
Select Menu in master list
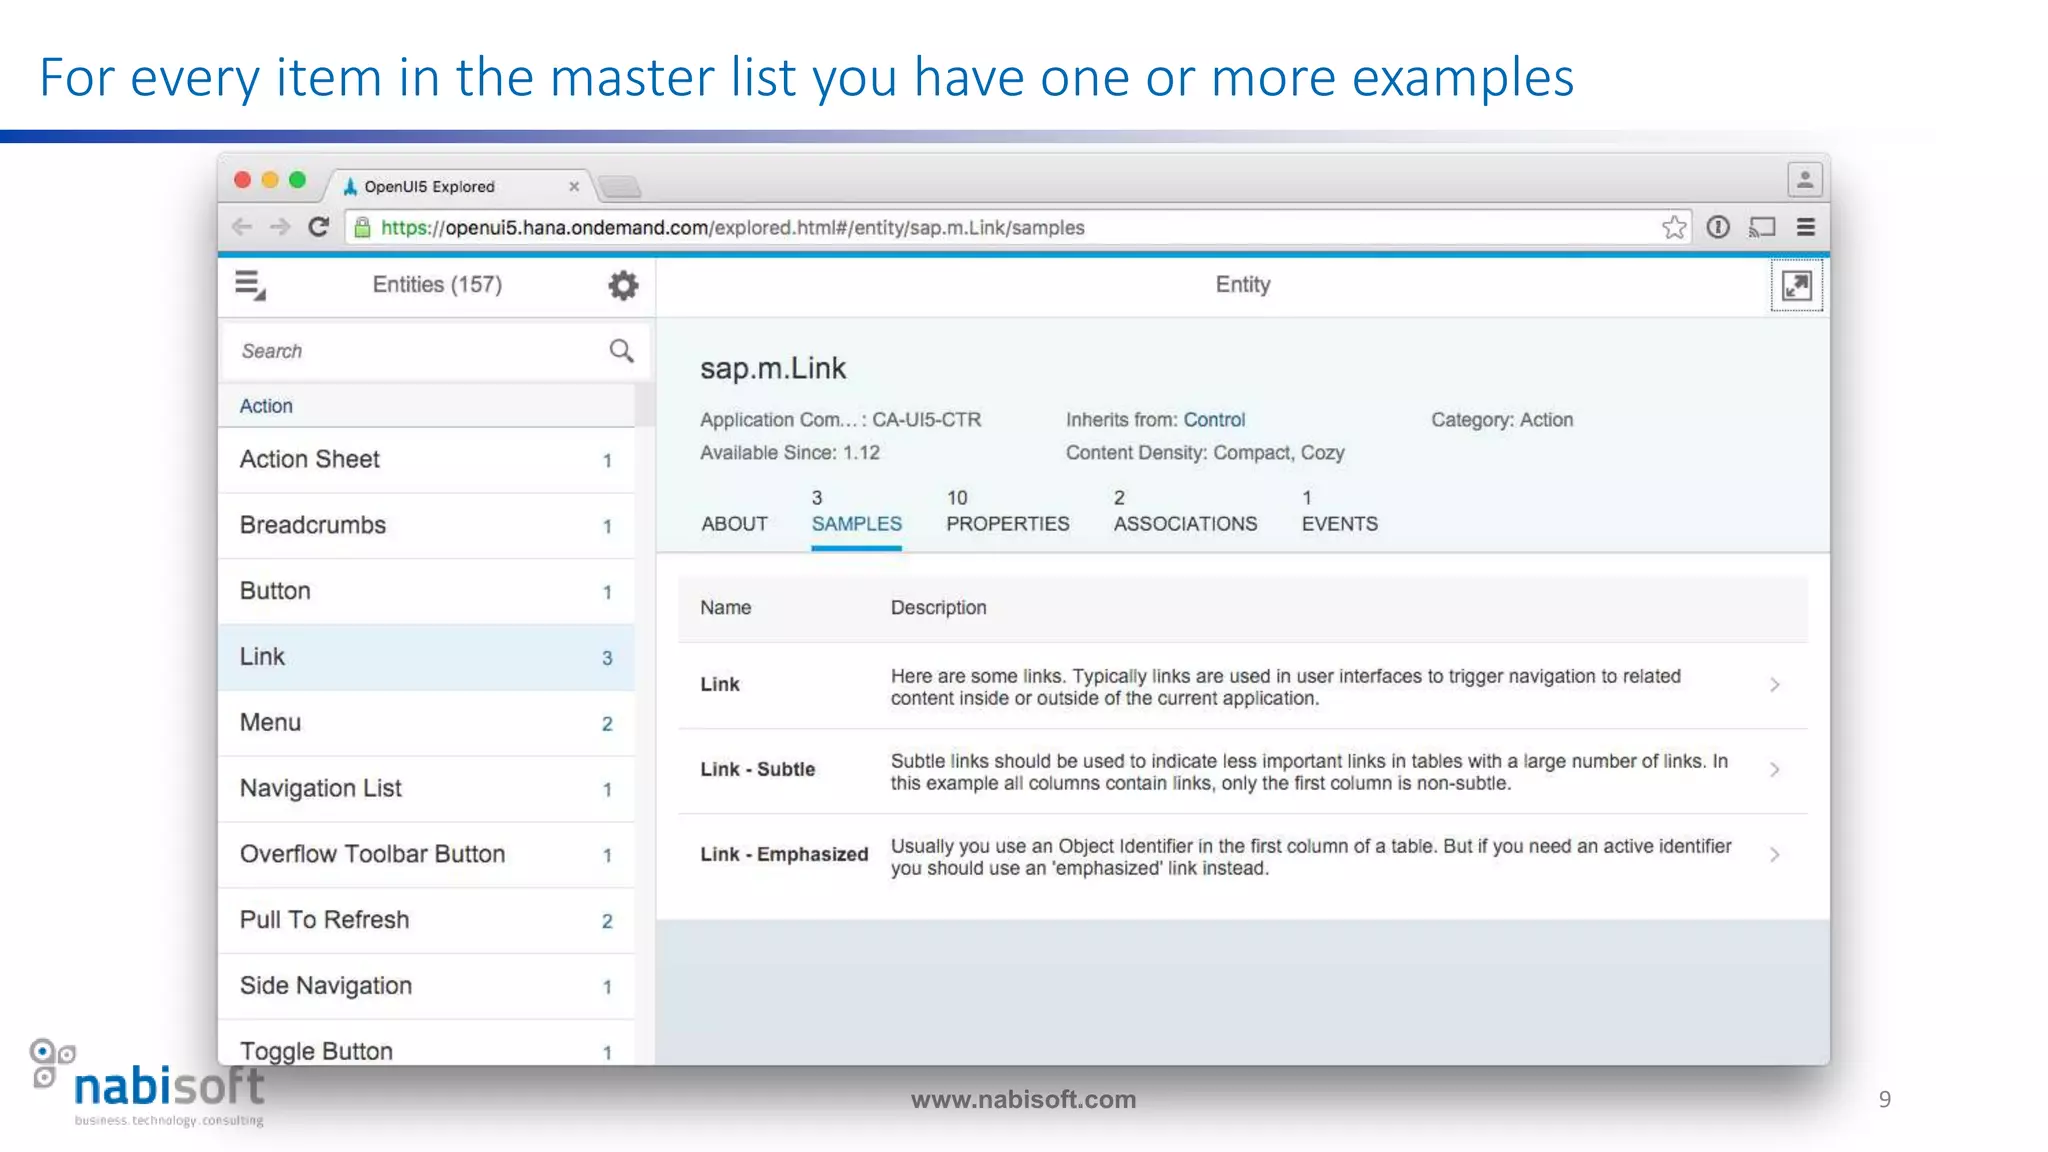pyautogui.click(x=426, y=724)
